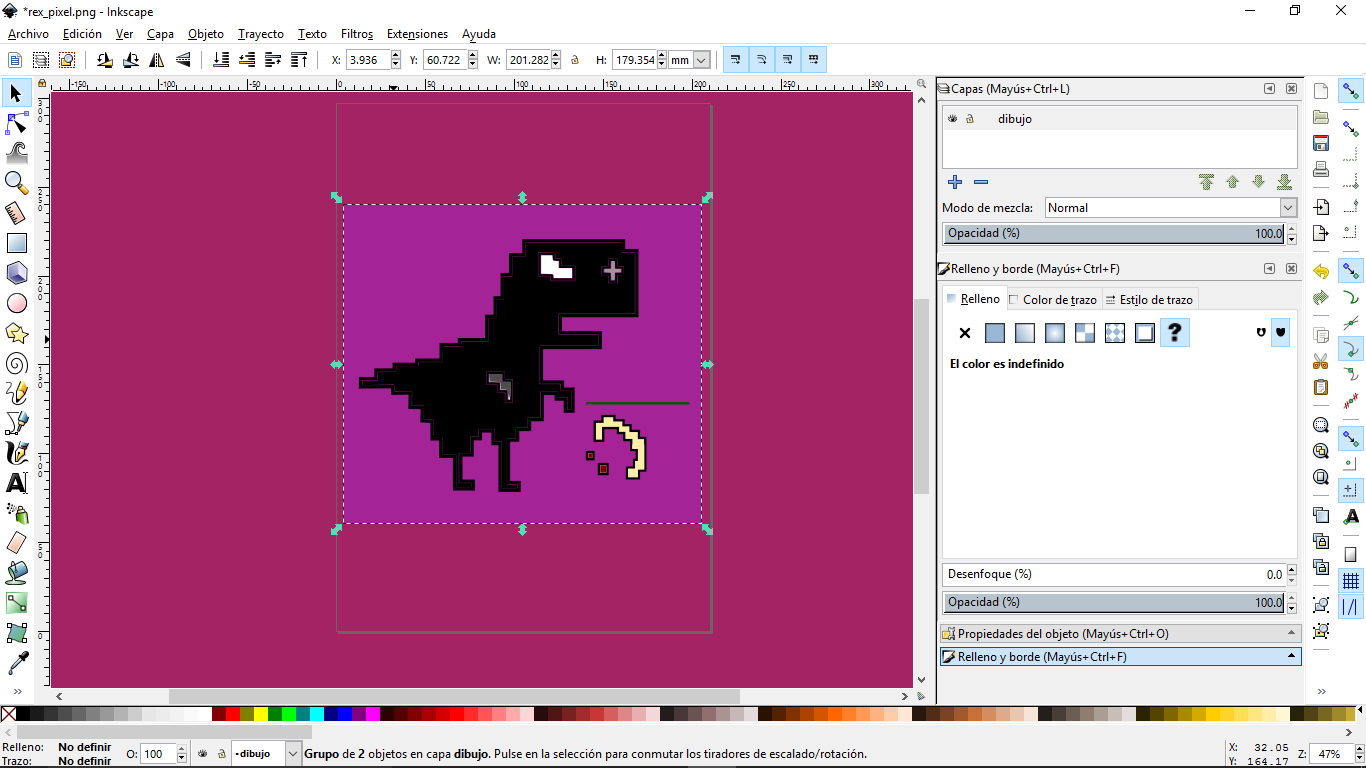Open the Trayecto menu

(x=261, y=34)
